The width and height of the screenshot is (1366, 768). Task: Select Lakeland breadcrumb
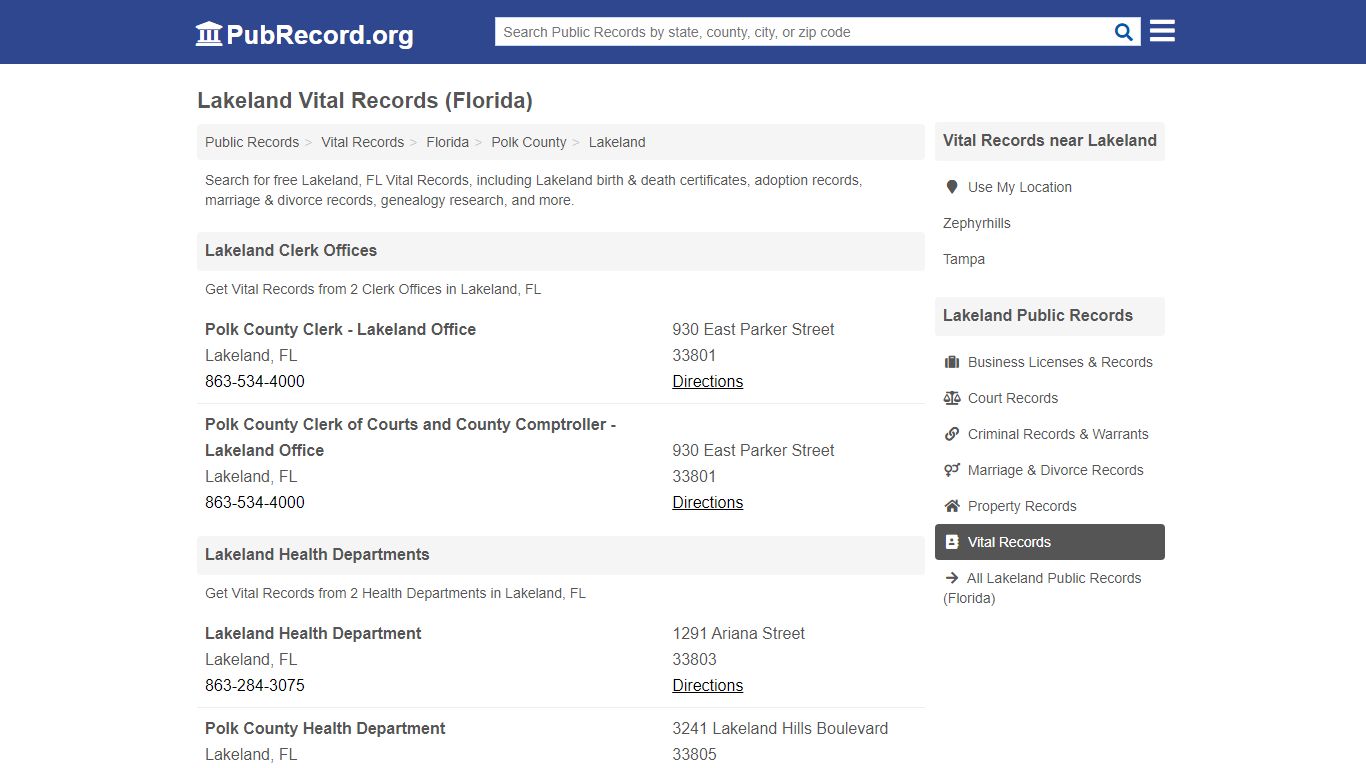point(617,142)
